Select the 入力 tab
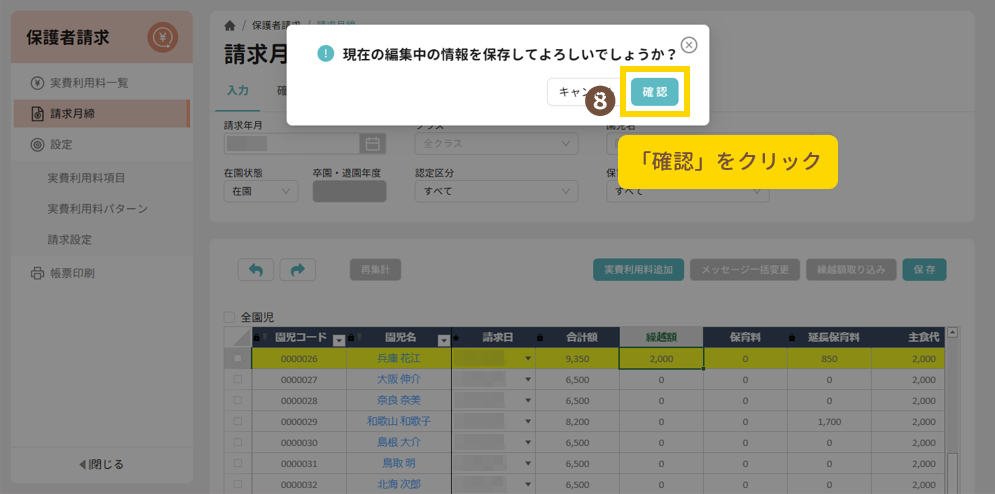 (237, 90)
